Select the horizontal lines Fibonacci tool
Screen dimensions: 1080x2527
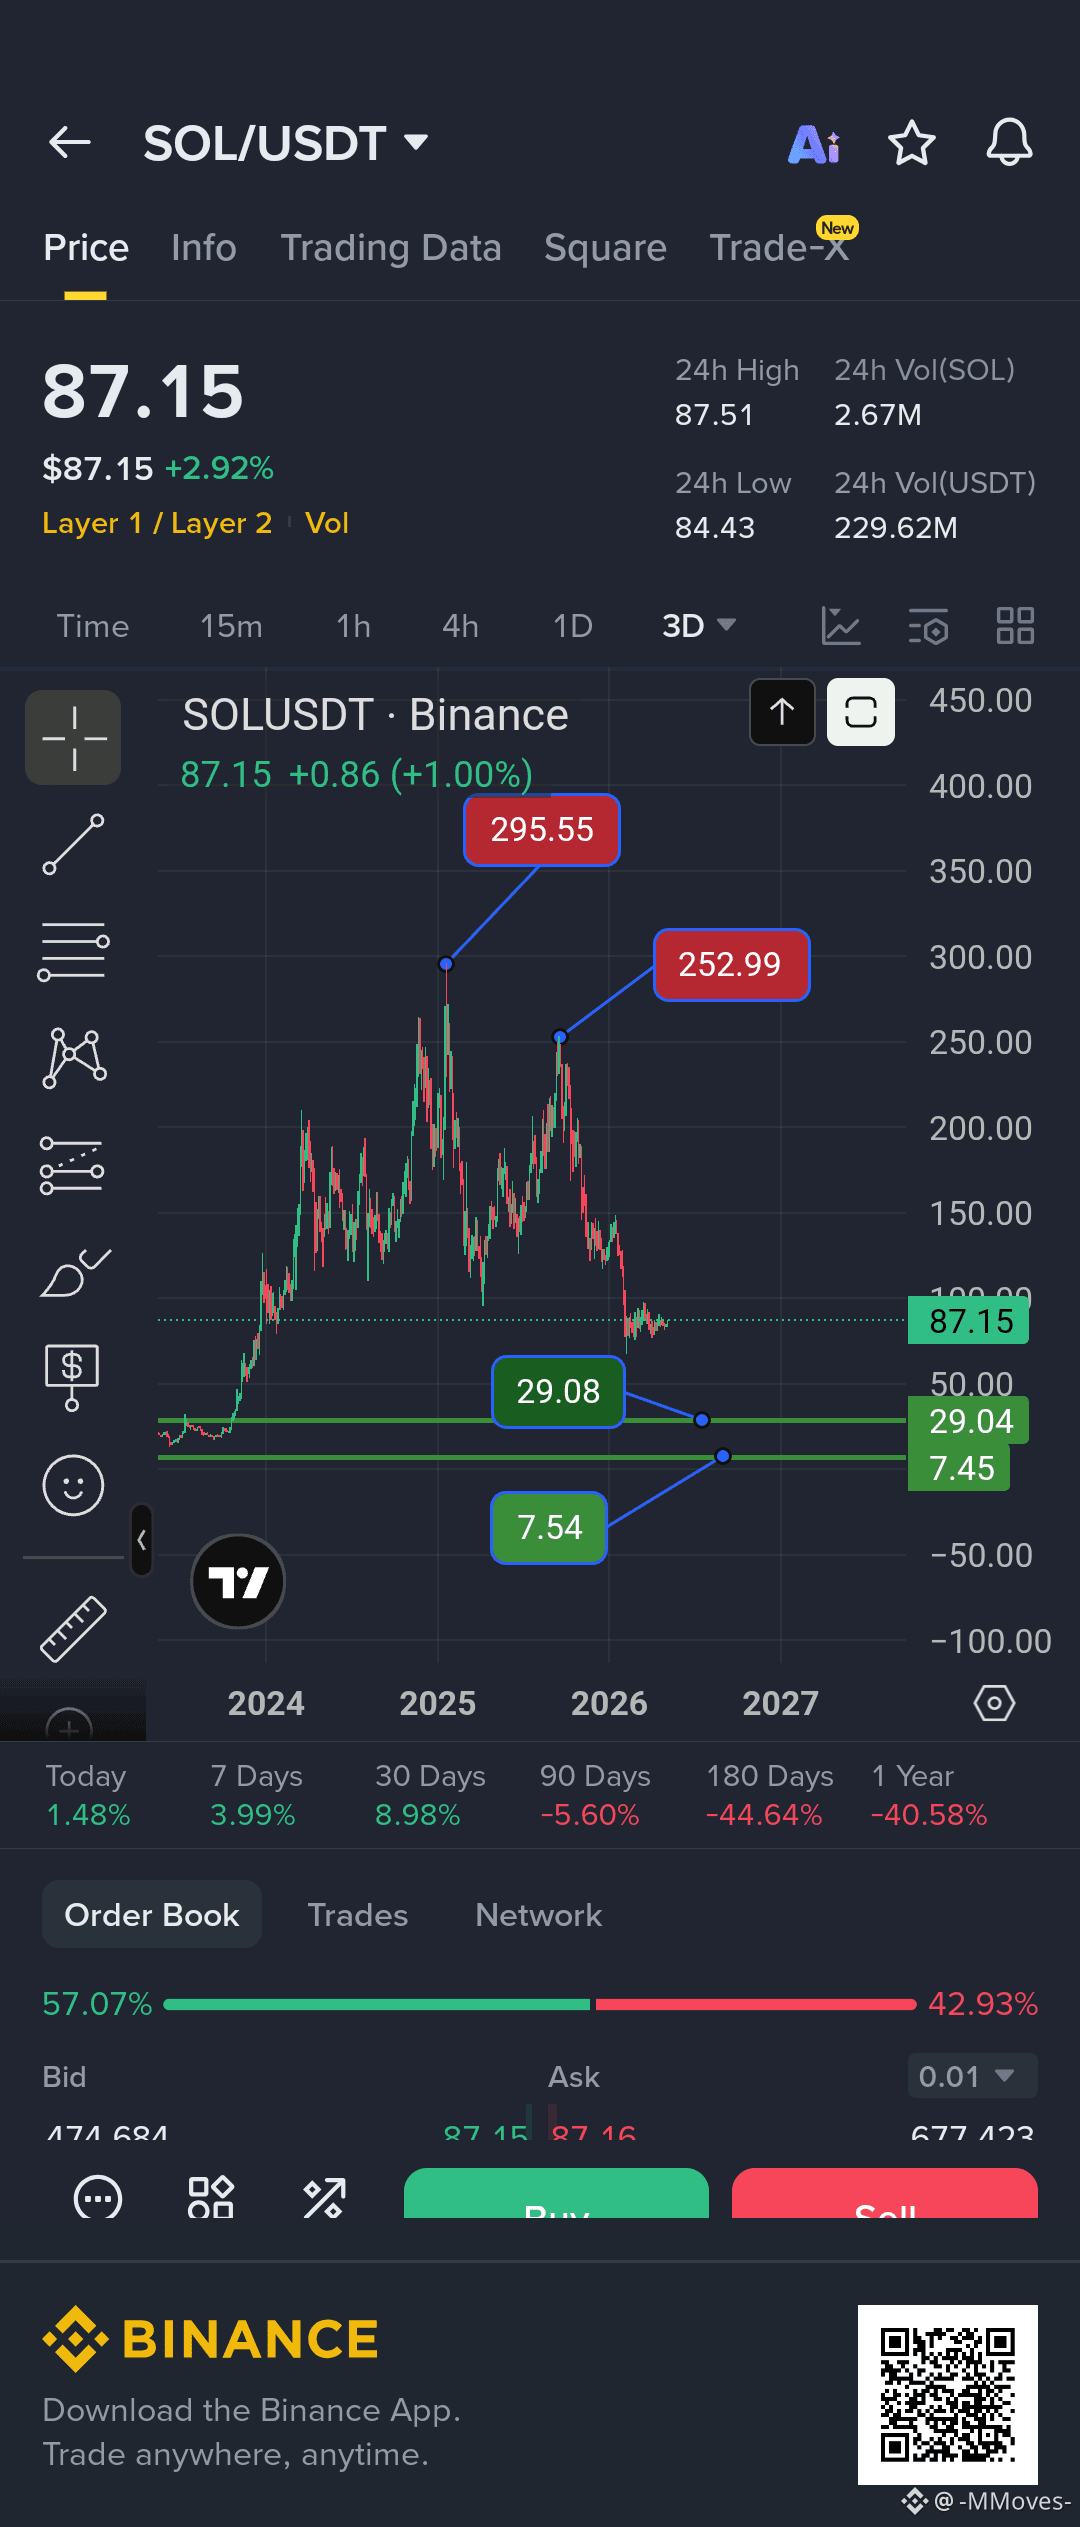(73, 951)
